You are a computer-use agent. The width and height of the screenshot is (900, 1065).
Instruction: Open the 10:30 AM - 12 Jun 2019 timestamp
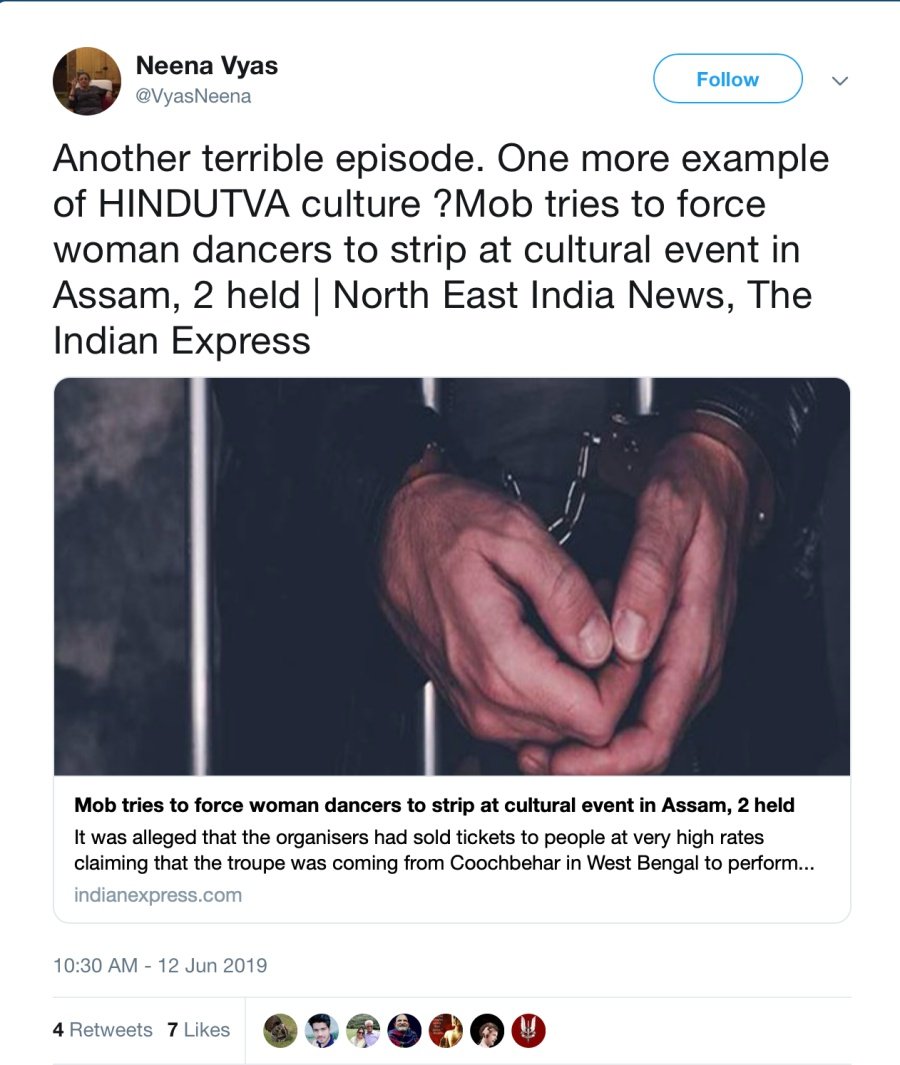(160, 966)
